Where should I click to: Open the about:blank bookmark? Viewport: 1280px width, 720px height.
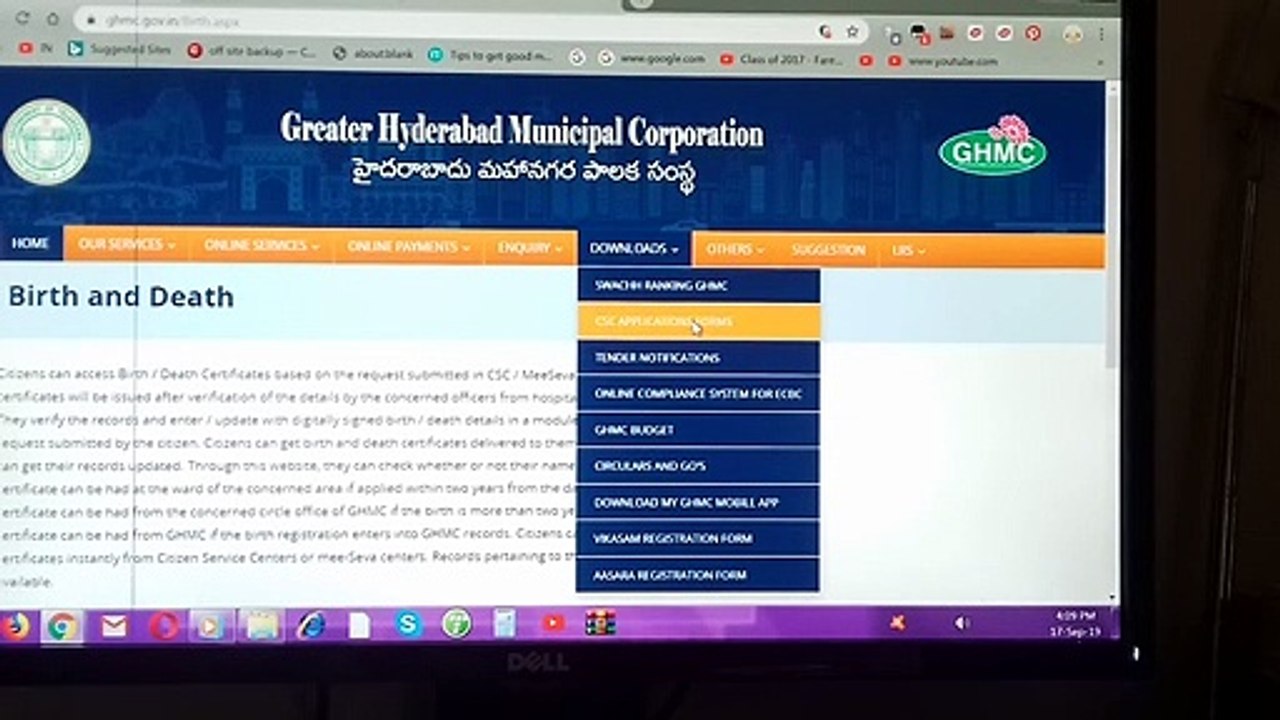[373, 53]
